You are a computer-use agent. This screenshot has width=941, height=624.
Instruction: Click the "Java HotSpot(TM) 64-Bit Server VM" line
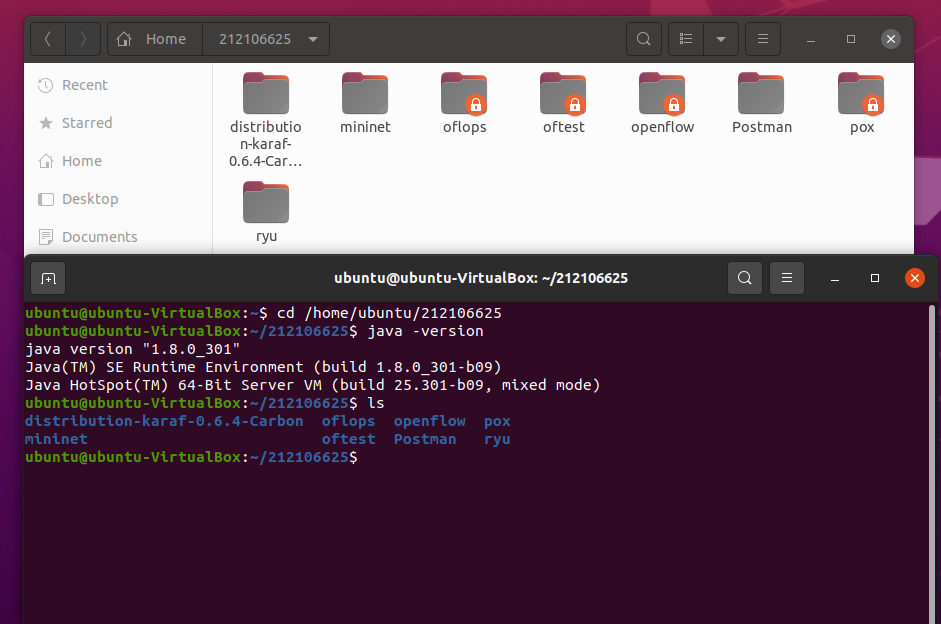coord(313,385)
